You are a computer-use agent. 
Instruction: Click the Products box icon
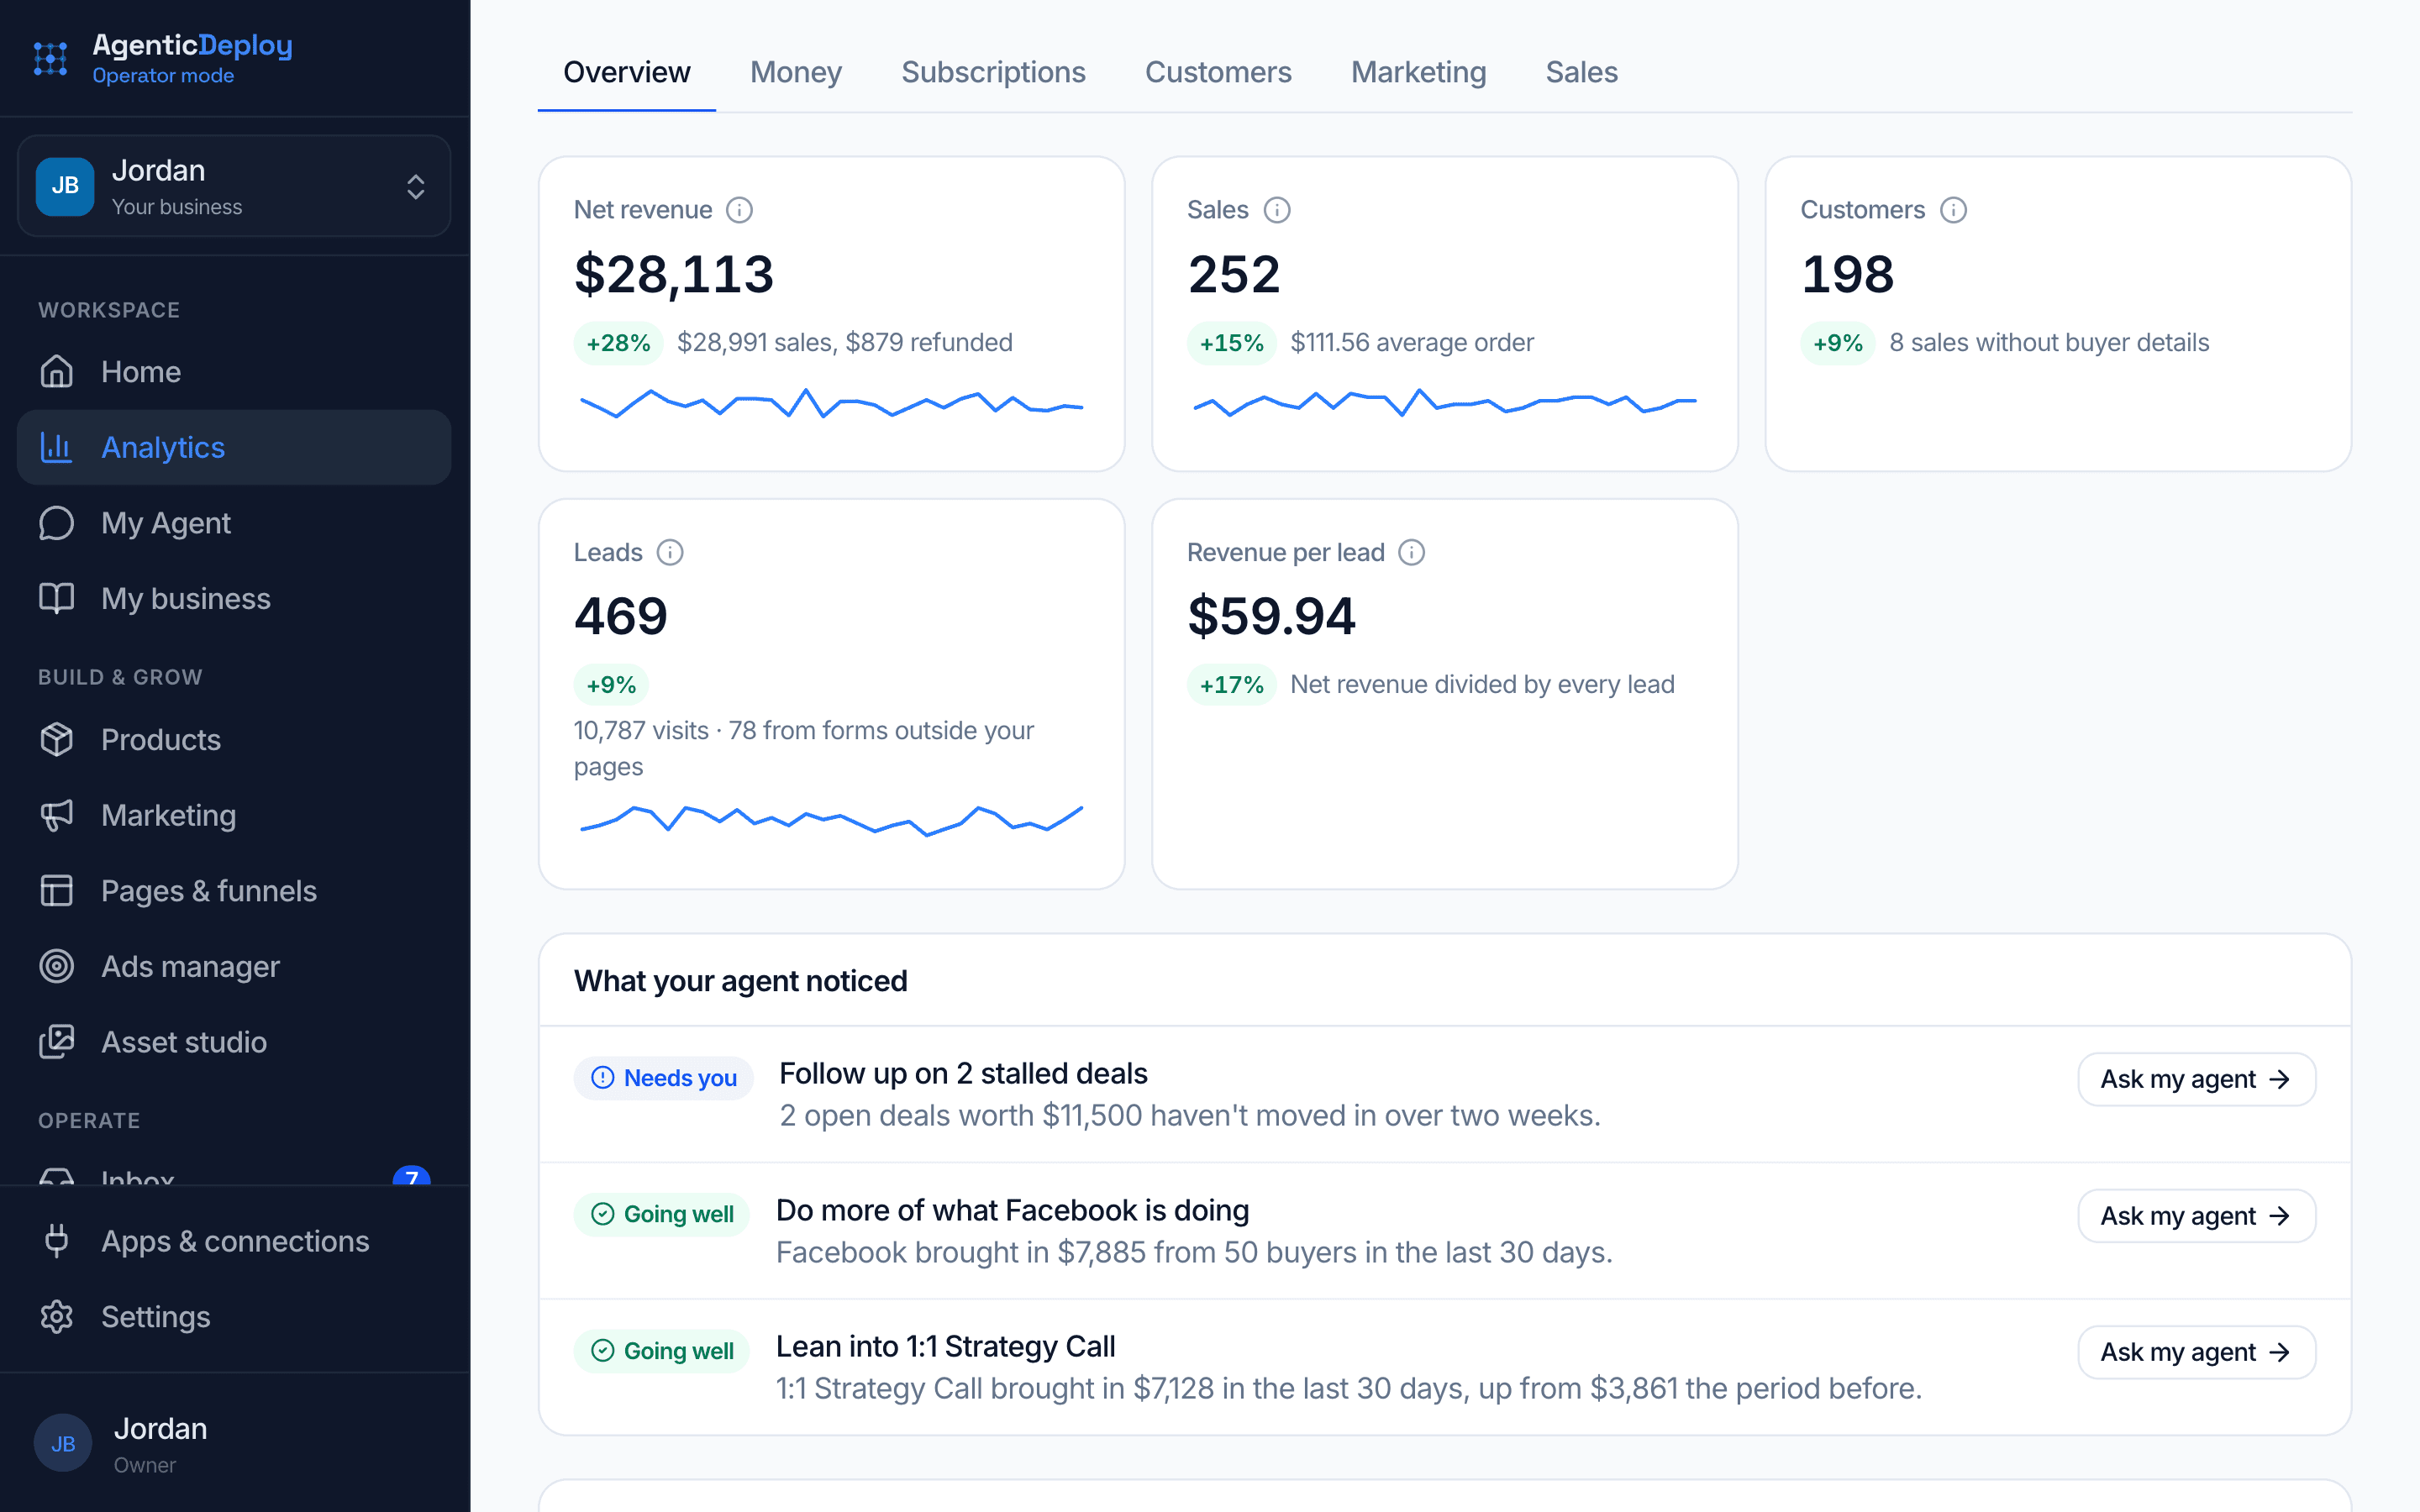[57, 739]
